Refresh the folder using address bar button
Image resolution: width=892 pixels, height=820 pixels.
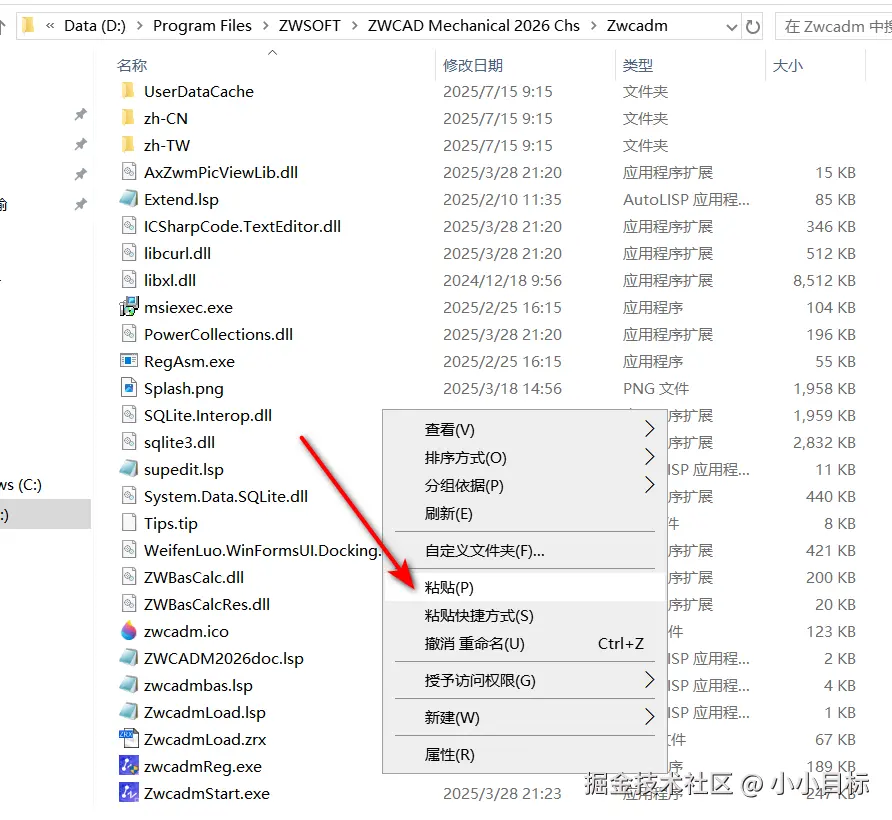coord(753,26)
